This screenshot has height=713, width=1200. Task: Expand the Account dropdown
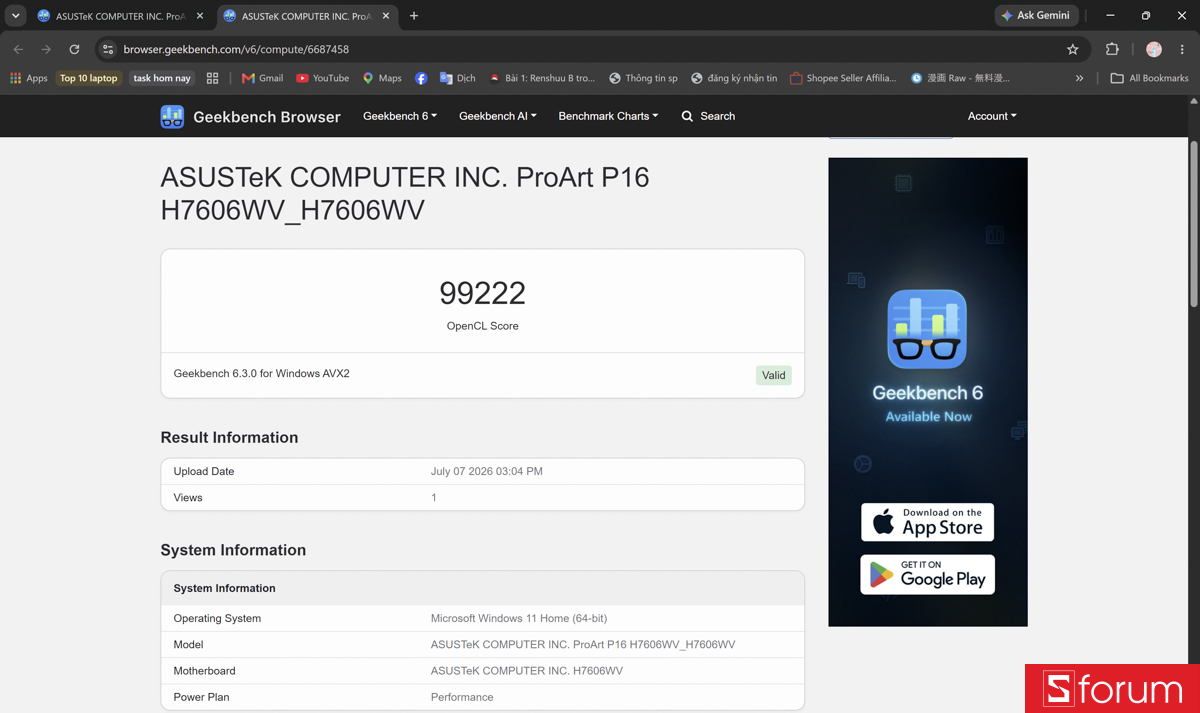point(992,116)
